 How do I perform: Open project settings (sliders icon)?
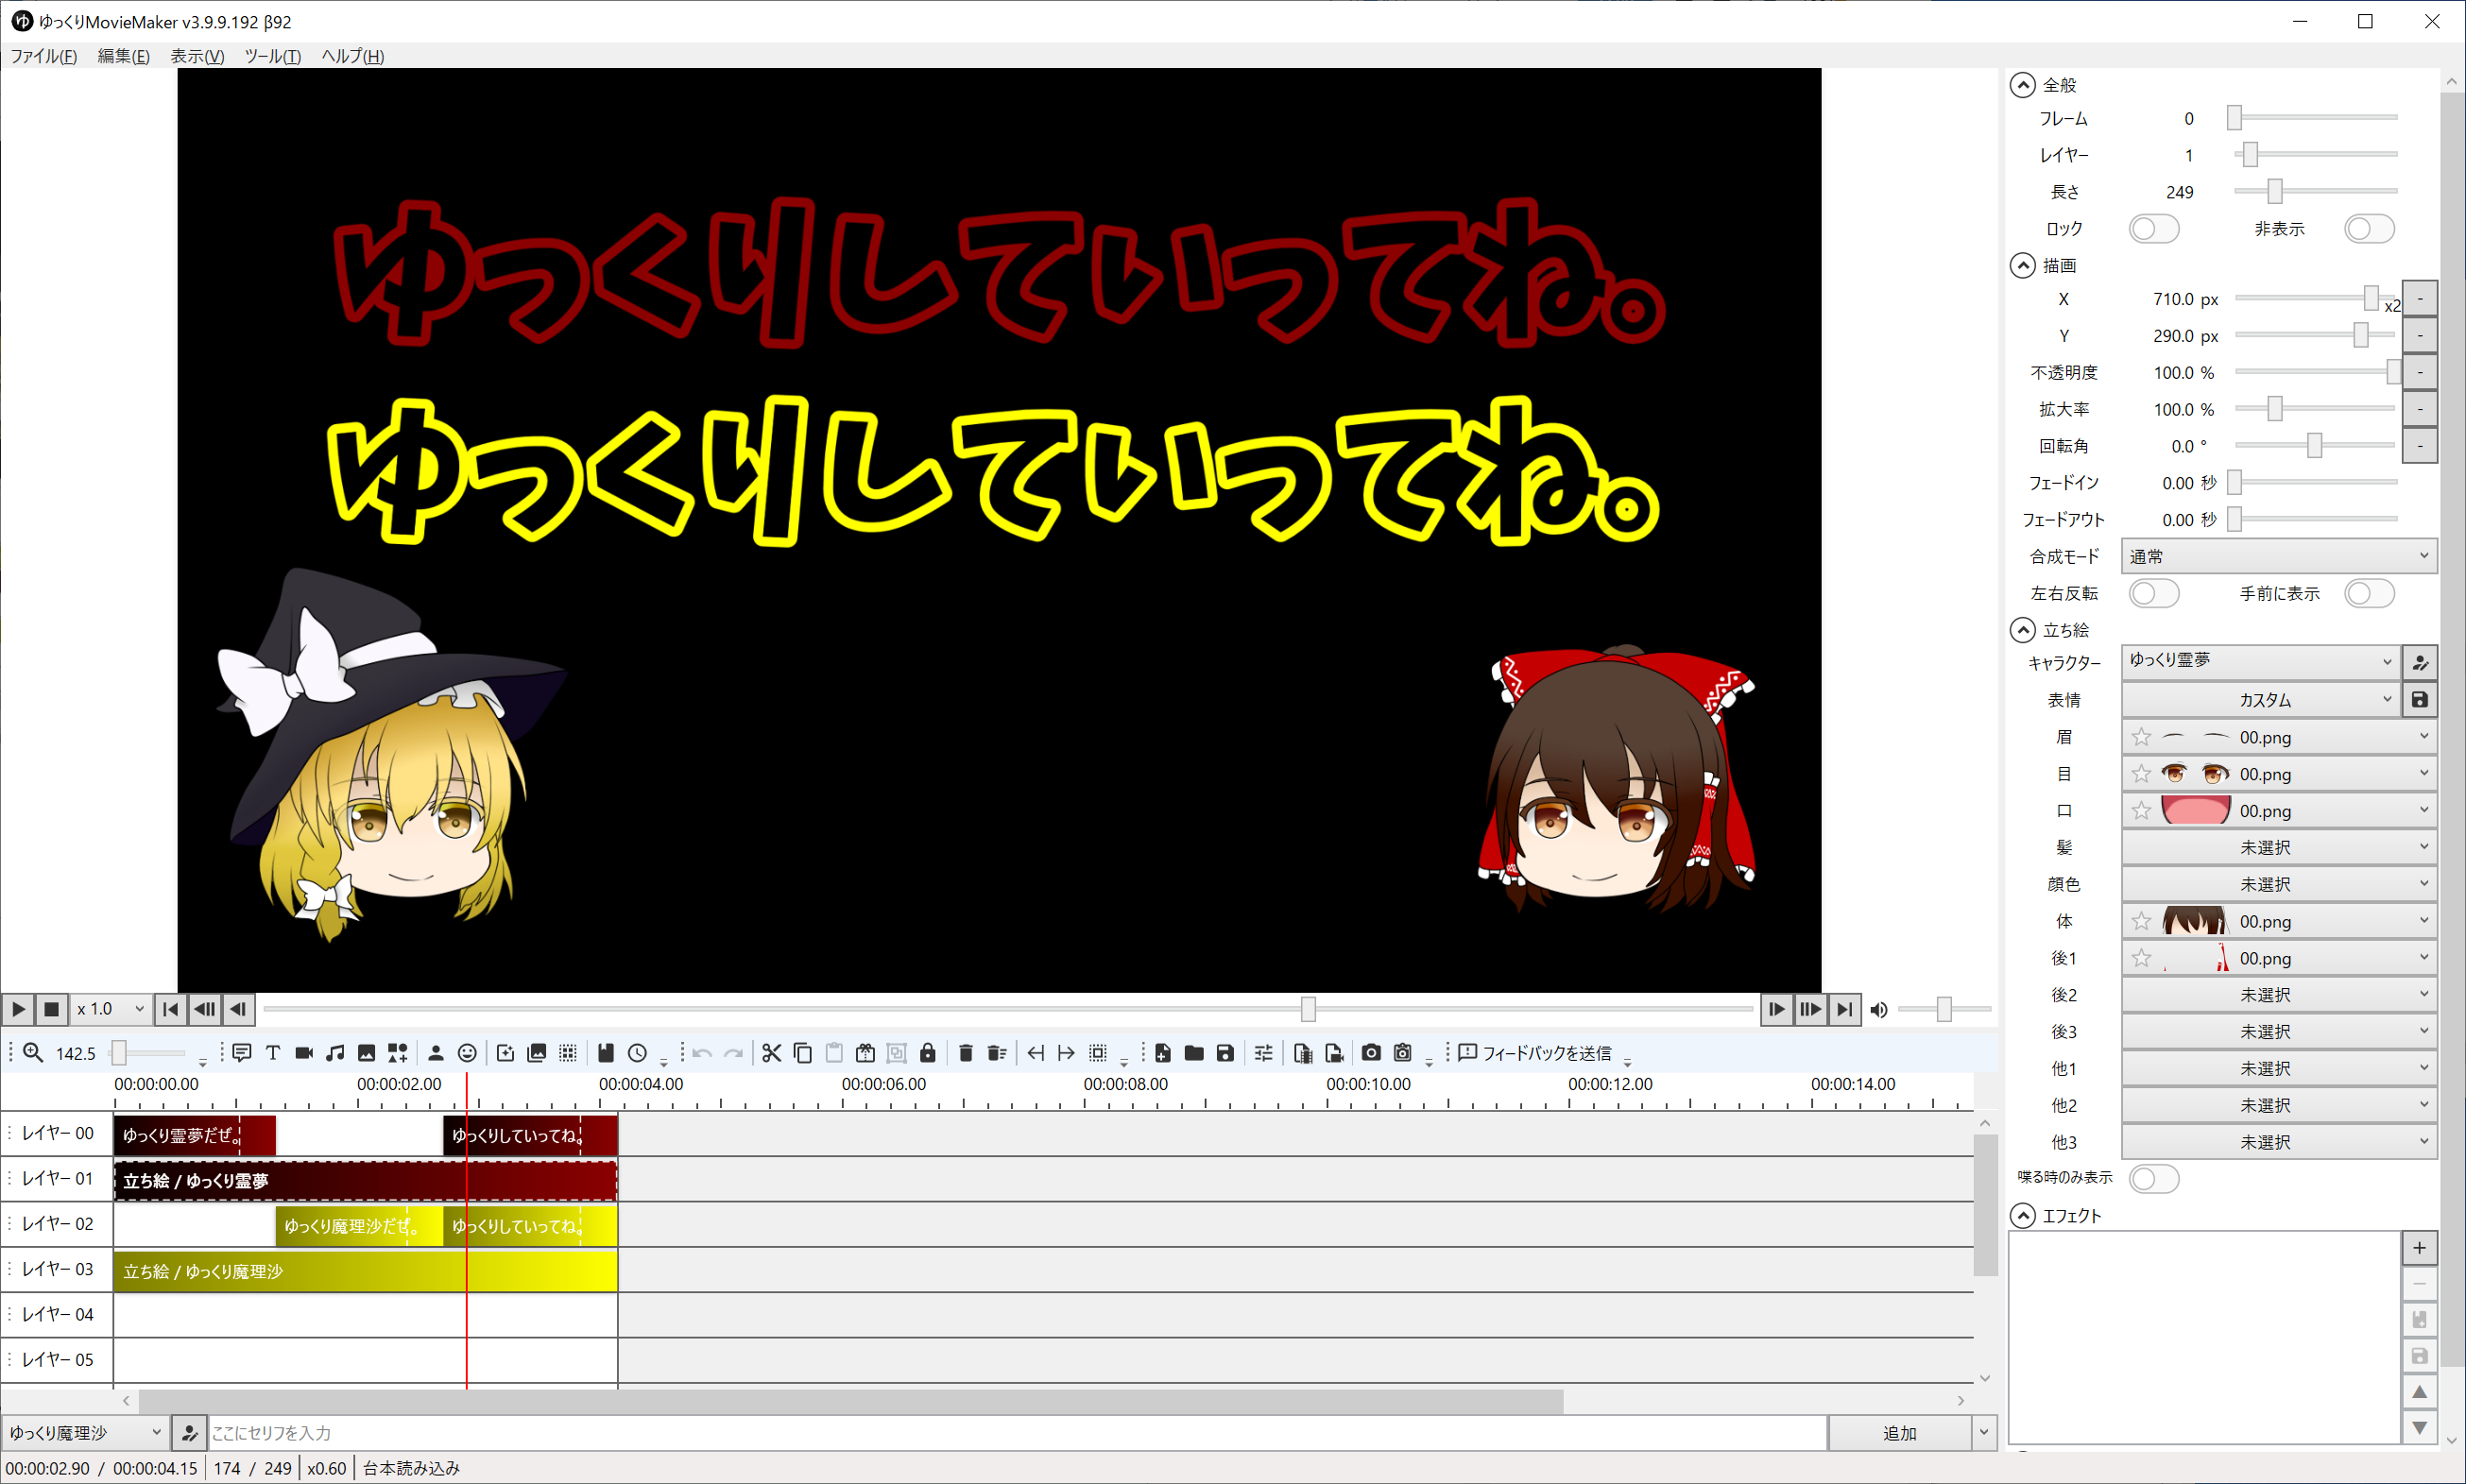pos(1264,1053)
